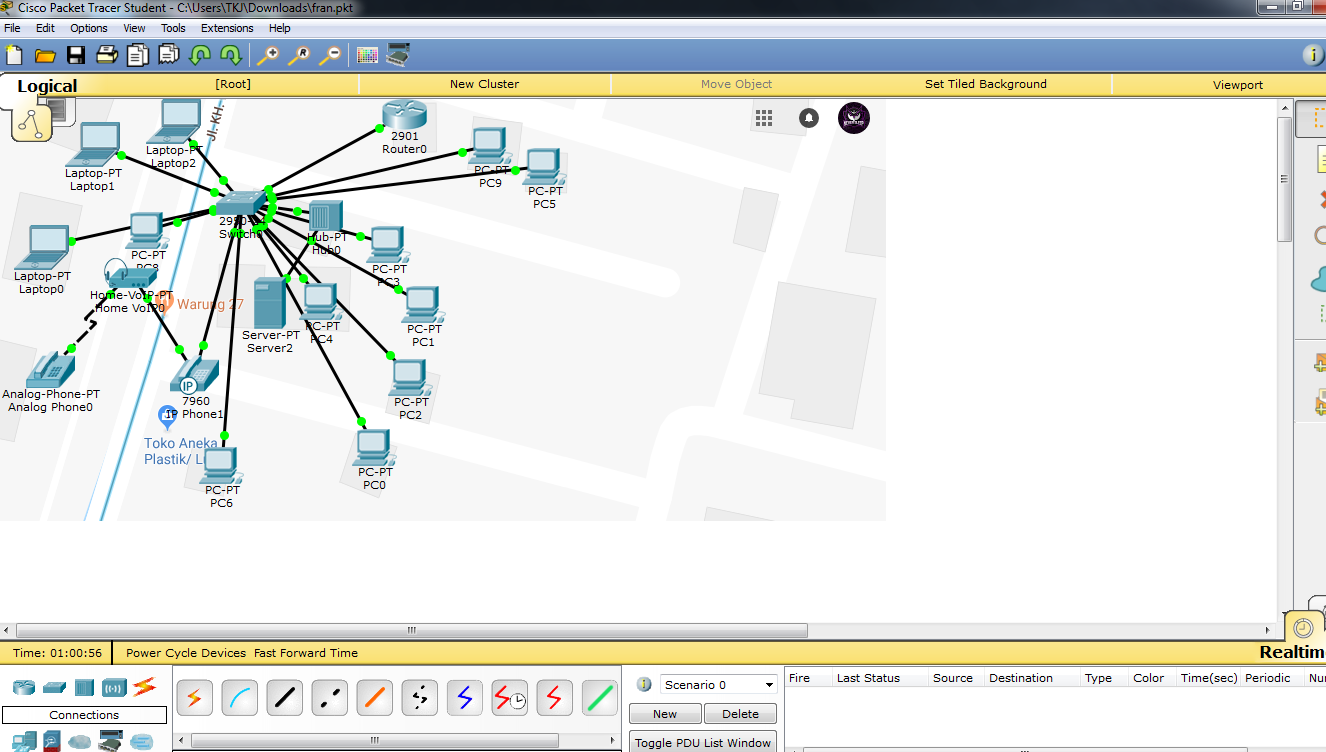Image resolution: width=1326 pixels, height=752 pixels.
Task: Open the Help menu
Action: (x=280, y=28)
